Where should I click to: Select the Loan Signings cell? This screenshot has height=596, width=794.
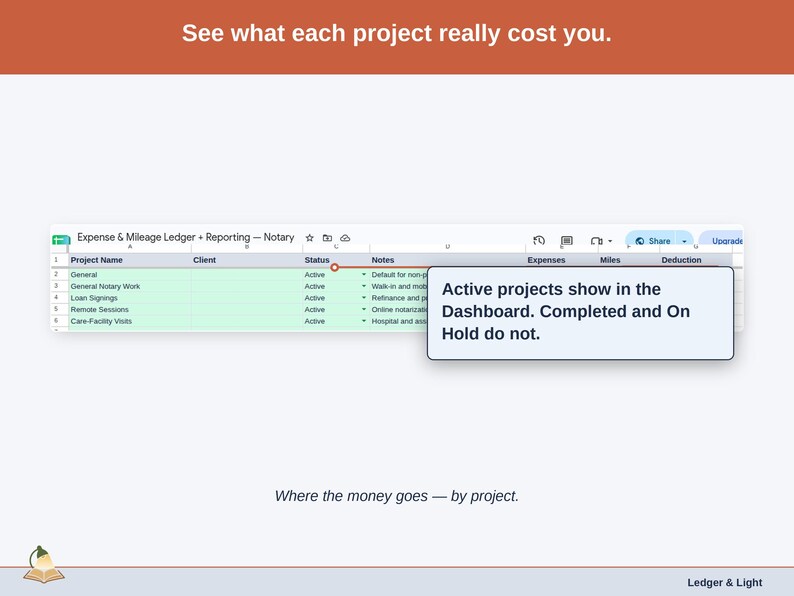click(x=130, y=298)
